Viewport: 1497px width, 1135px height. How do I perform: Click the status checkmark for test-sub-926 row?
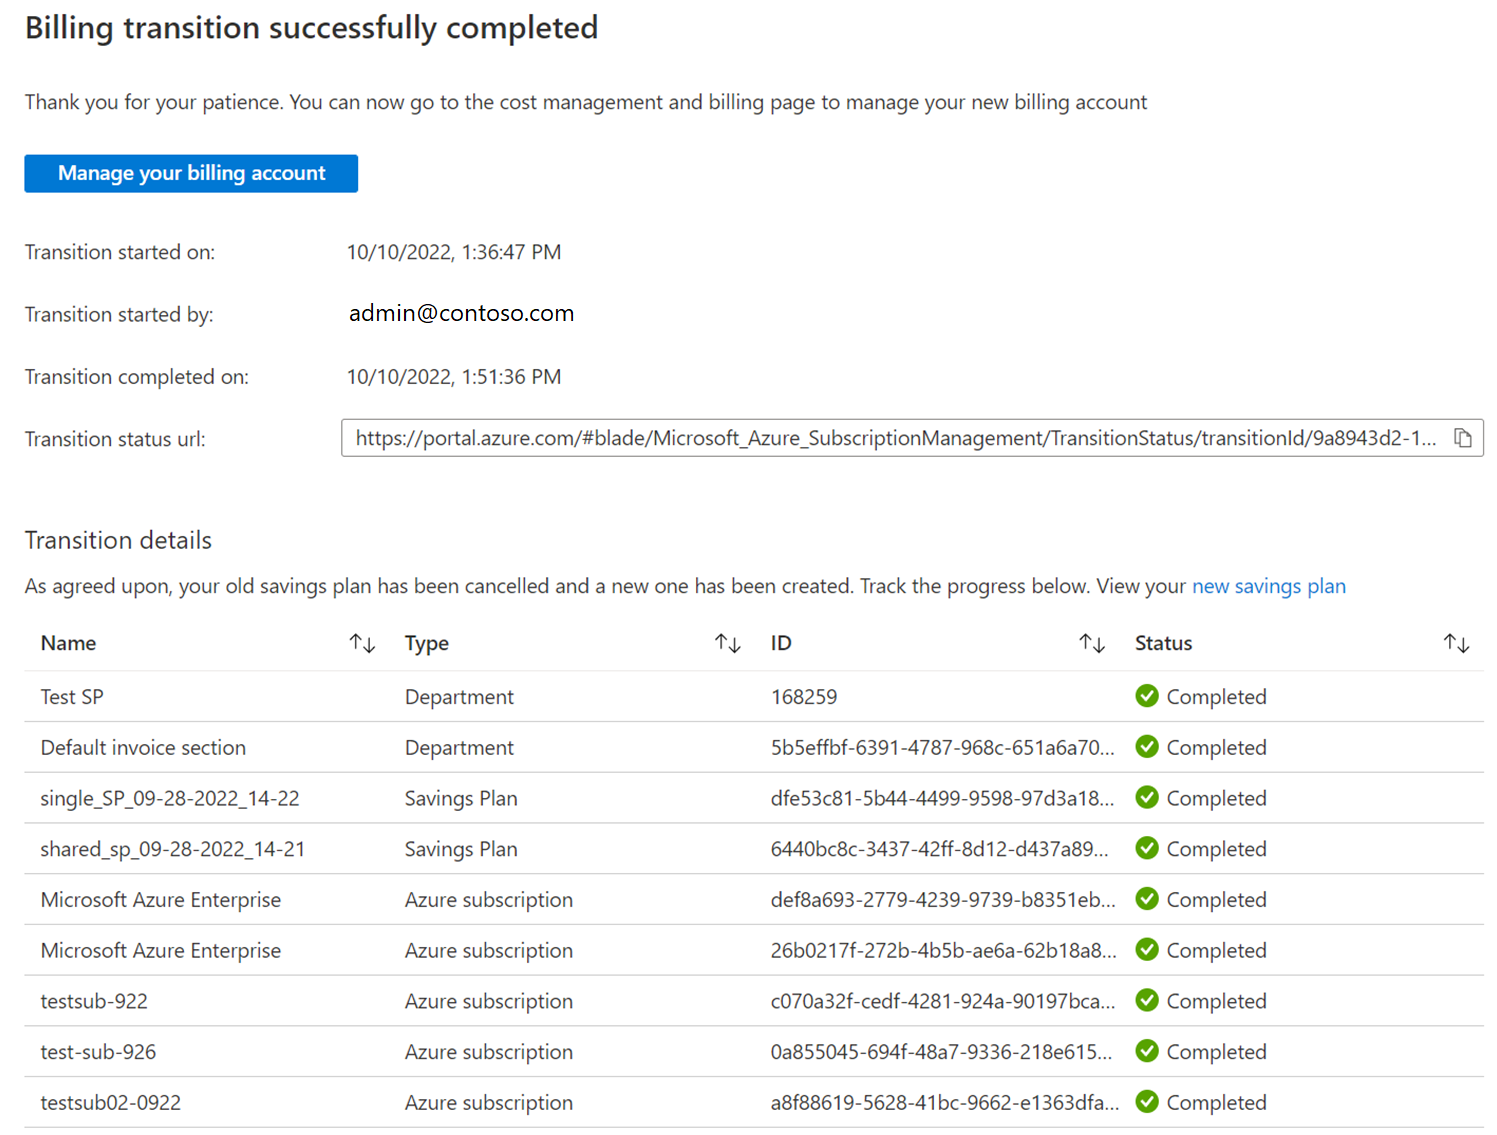1147,1051
